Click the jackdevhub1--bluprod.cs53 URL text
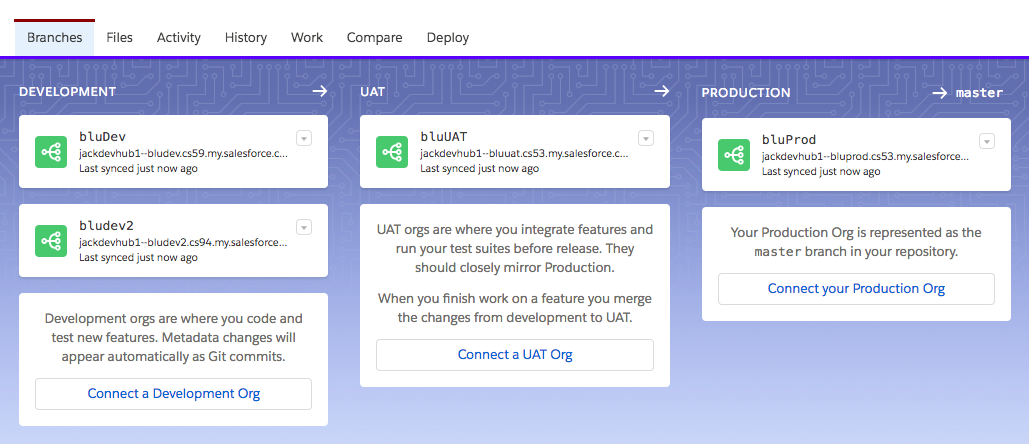Image resolution: width=1029 pixels, height=444 pixels. (866, 157)
